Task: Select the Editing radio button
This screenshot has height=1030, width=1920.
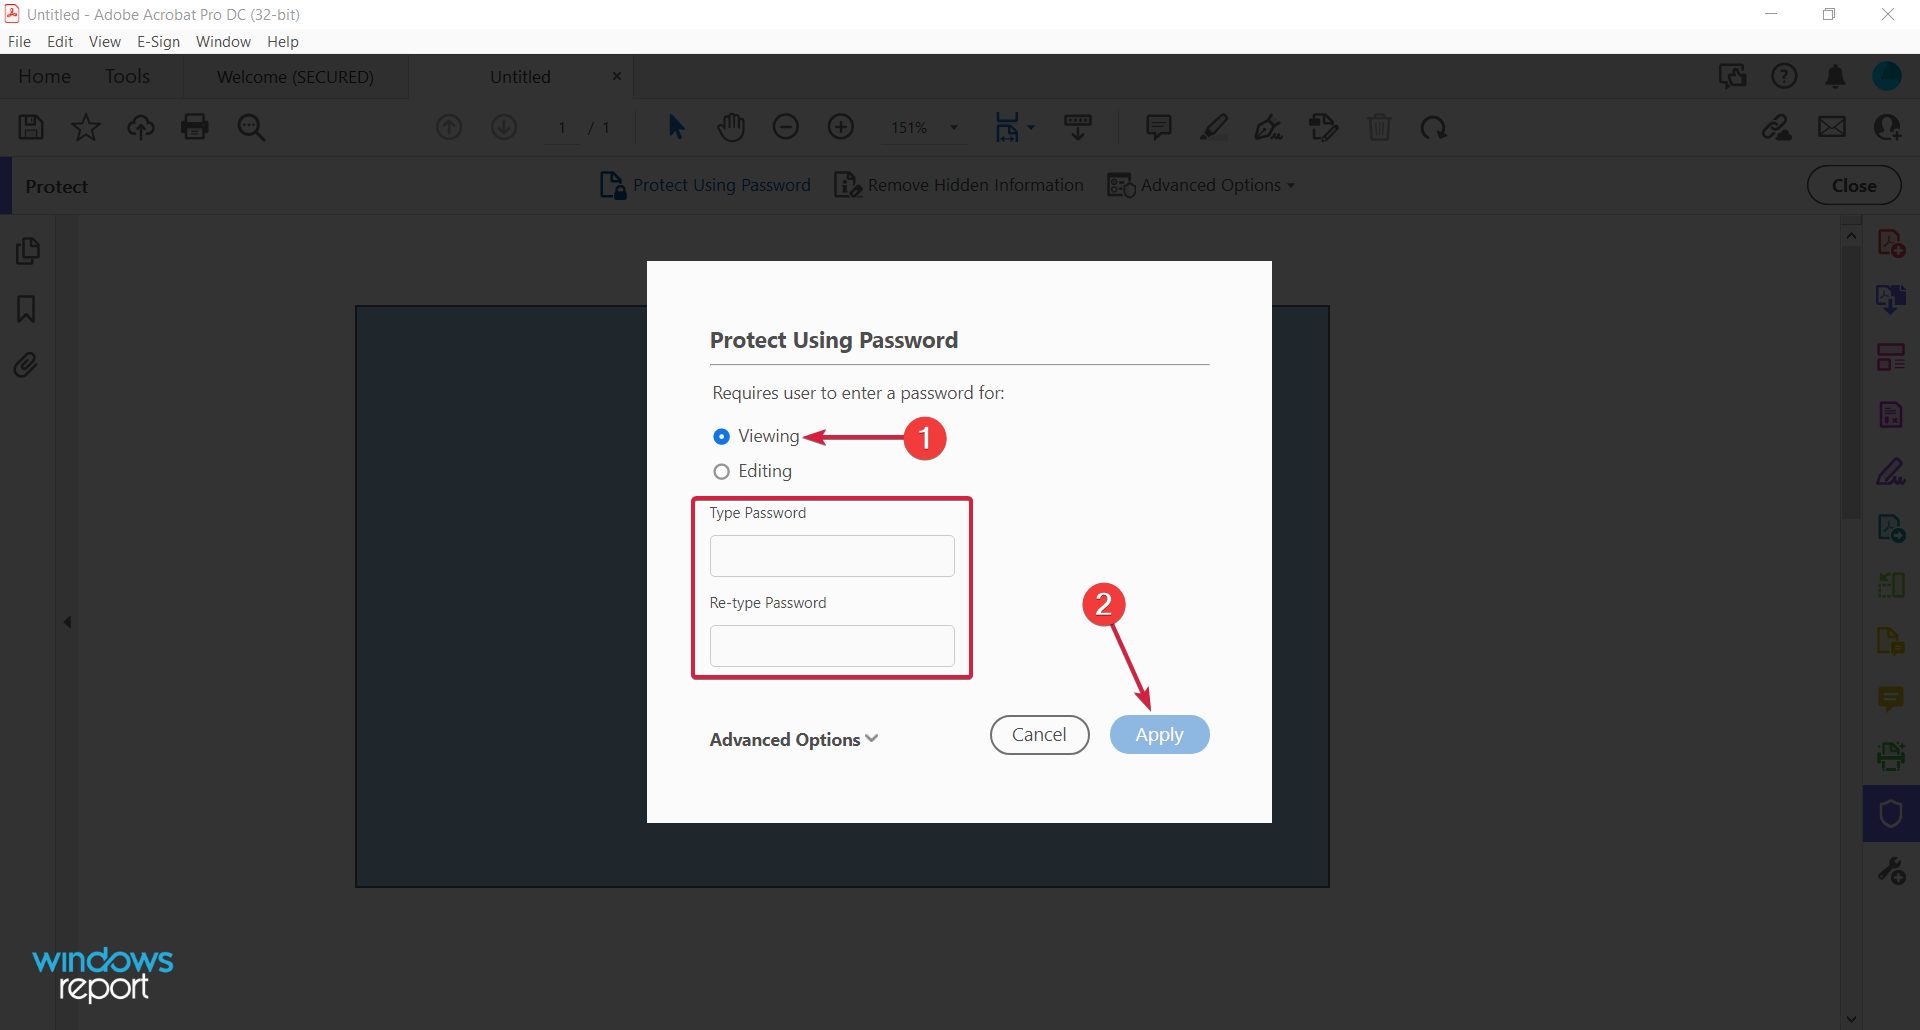Action: (722, 471)
